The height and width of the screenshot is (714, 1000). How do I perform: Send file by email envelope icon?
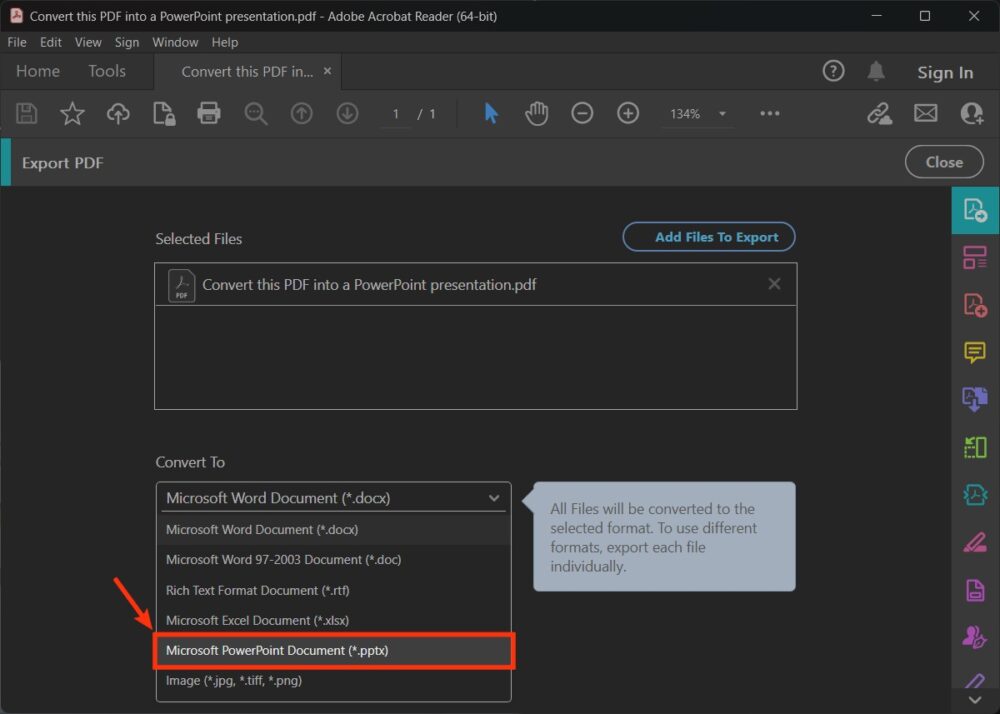[x=925, y=114]
